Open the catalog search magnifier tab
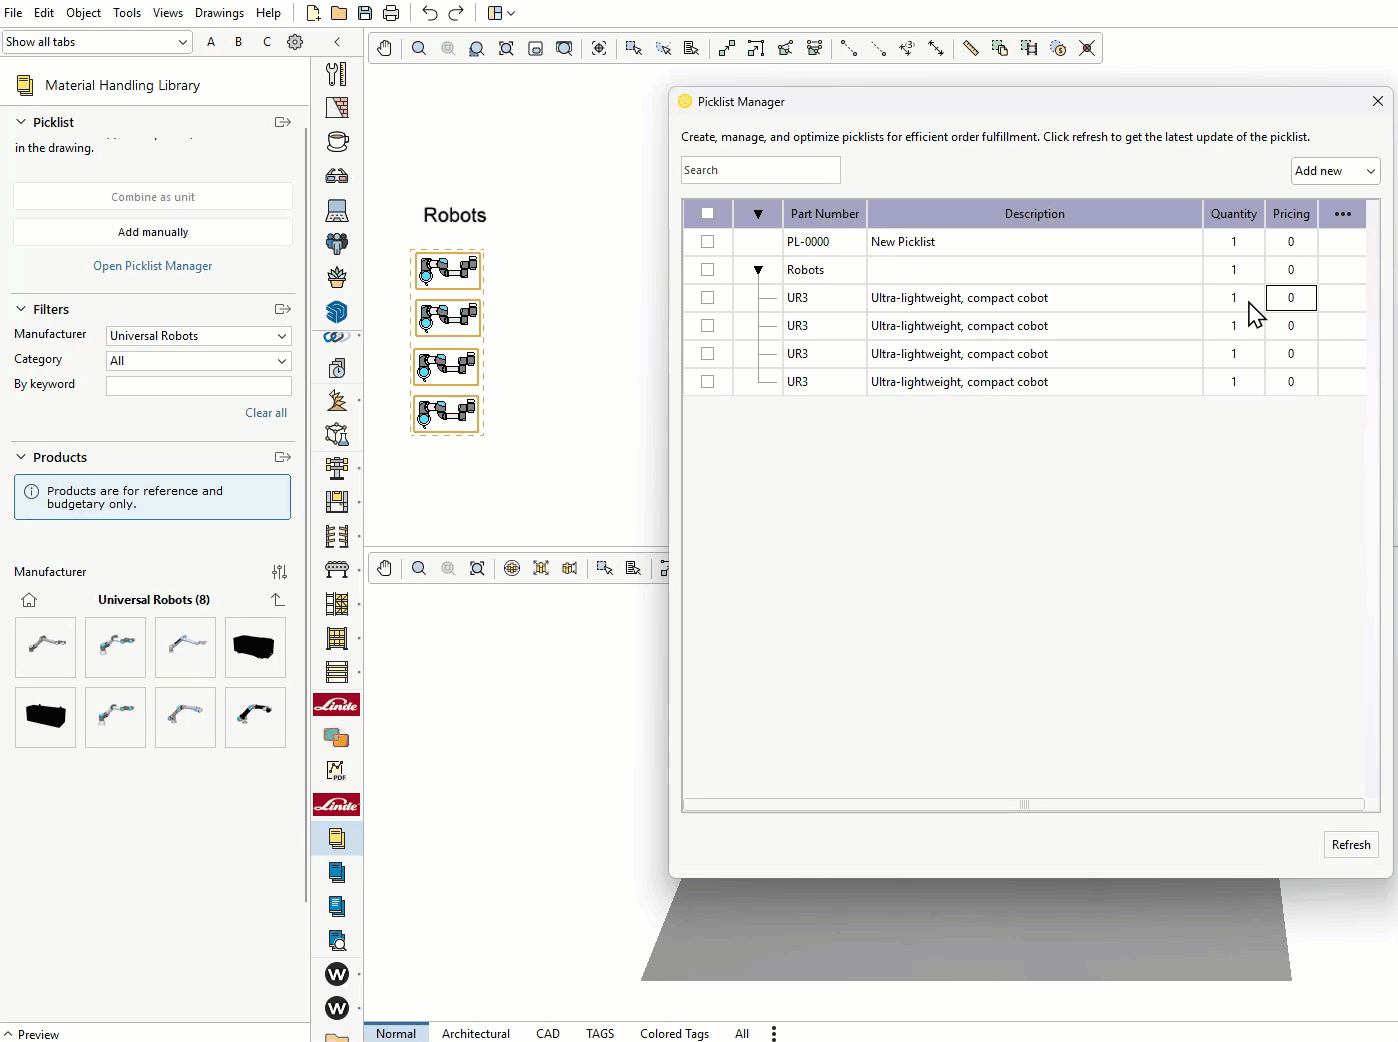The image size is (1398, 1042). [x=337, y=940]
